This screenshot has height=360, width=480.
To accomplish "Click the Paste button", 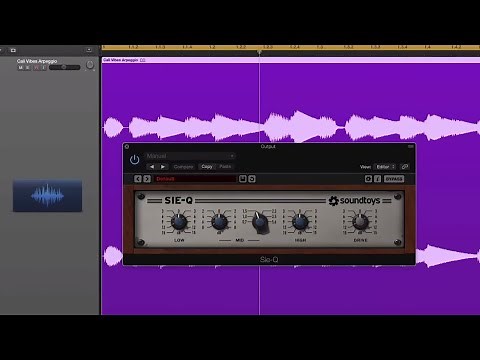I will tap(225, 167).
